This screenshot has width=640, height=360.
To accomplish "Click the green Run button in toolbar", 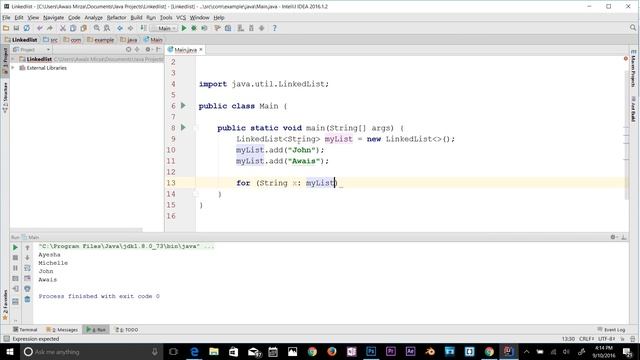I will [184, 28].
